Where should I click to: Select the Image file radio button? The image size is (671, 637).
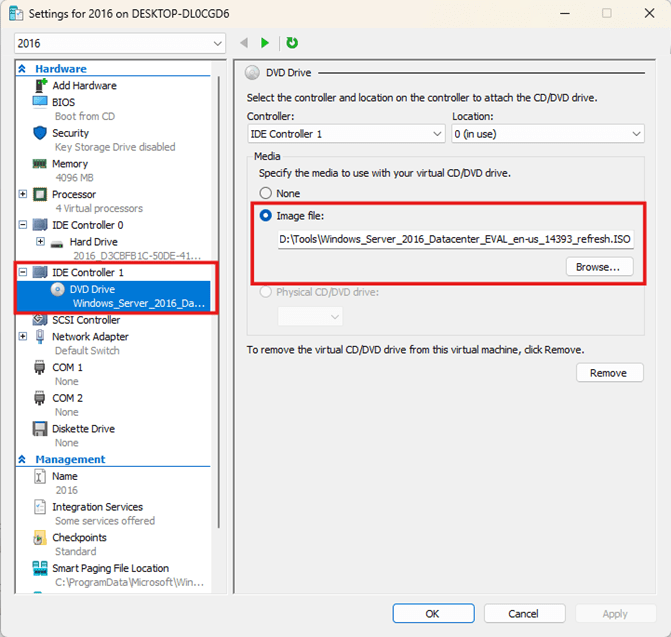265,215
